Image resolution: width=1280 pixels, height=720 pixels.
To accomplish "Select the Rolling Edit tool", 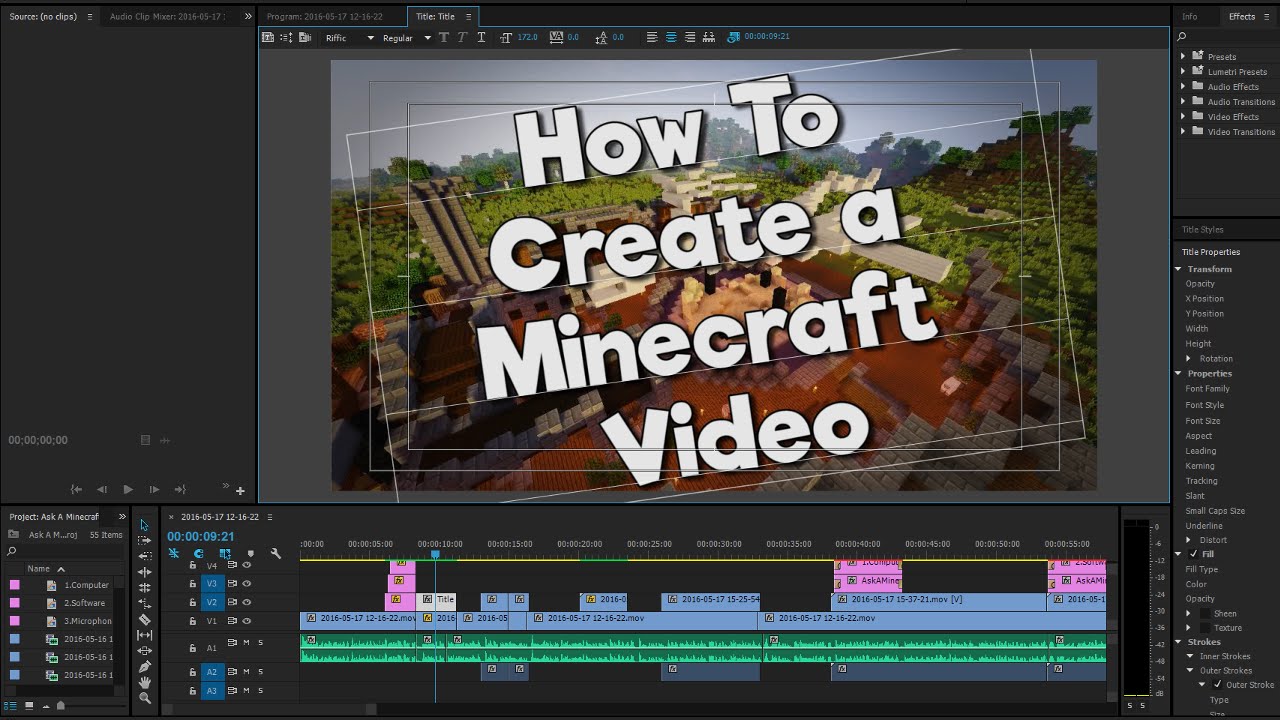I will [144, 572].
